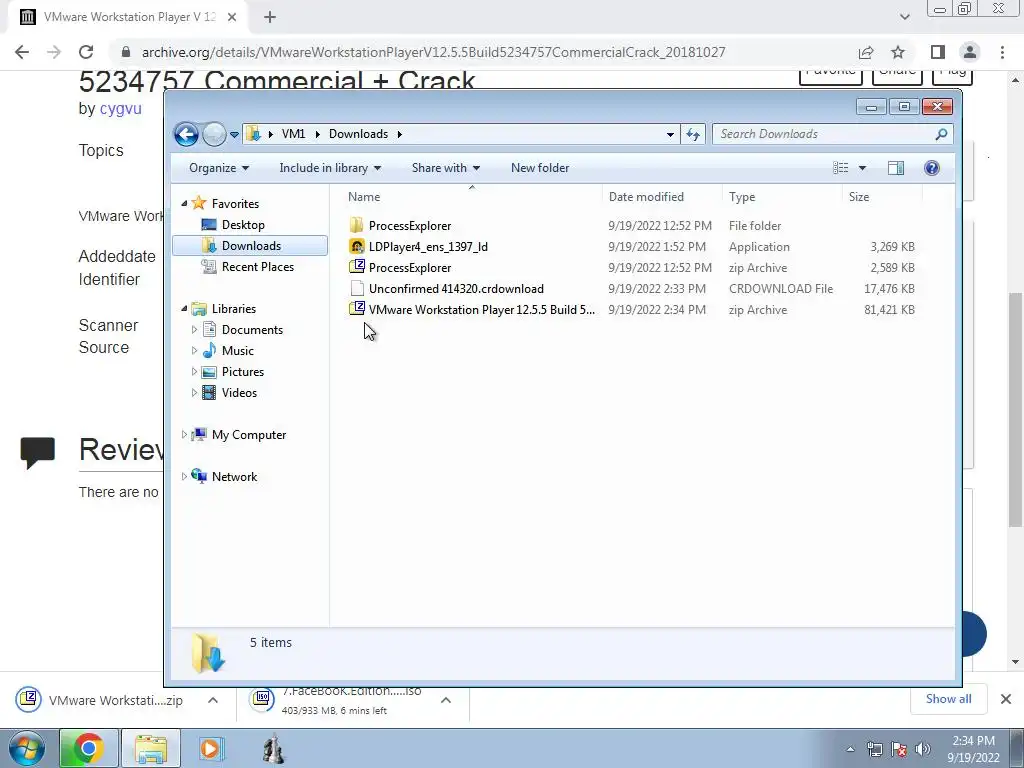Click the Windows Explorer taskbar icon
Screen dimensions: 1024x768
tap(152, 748)
